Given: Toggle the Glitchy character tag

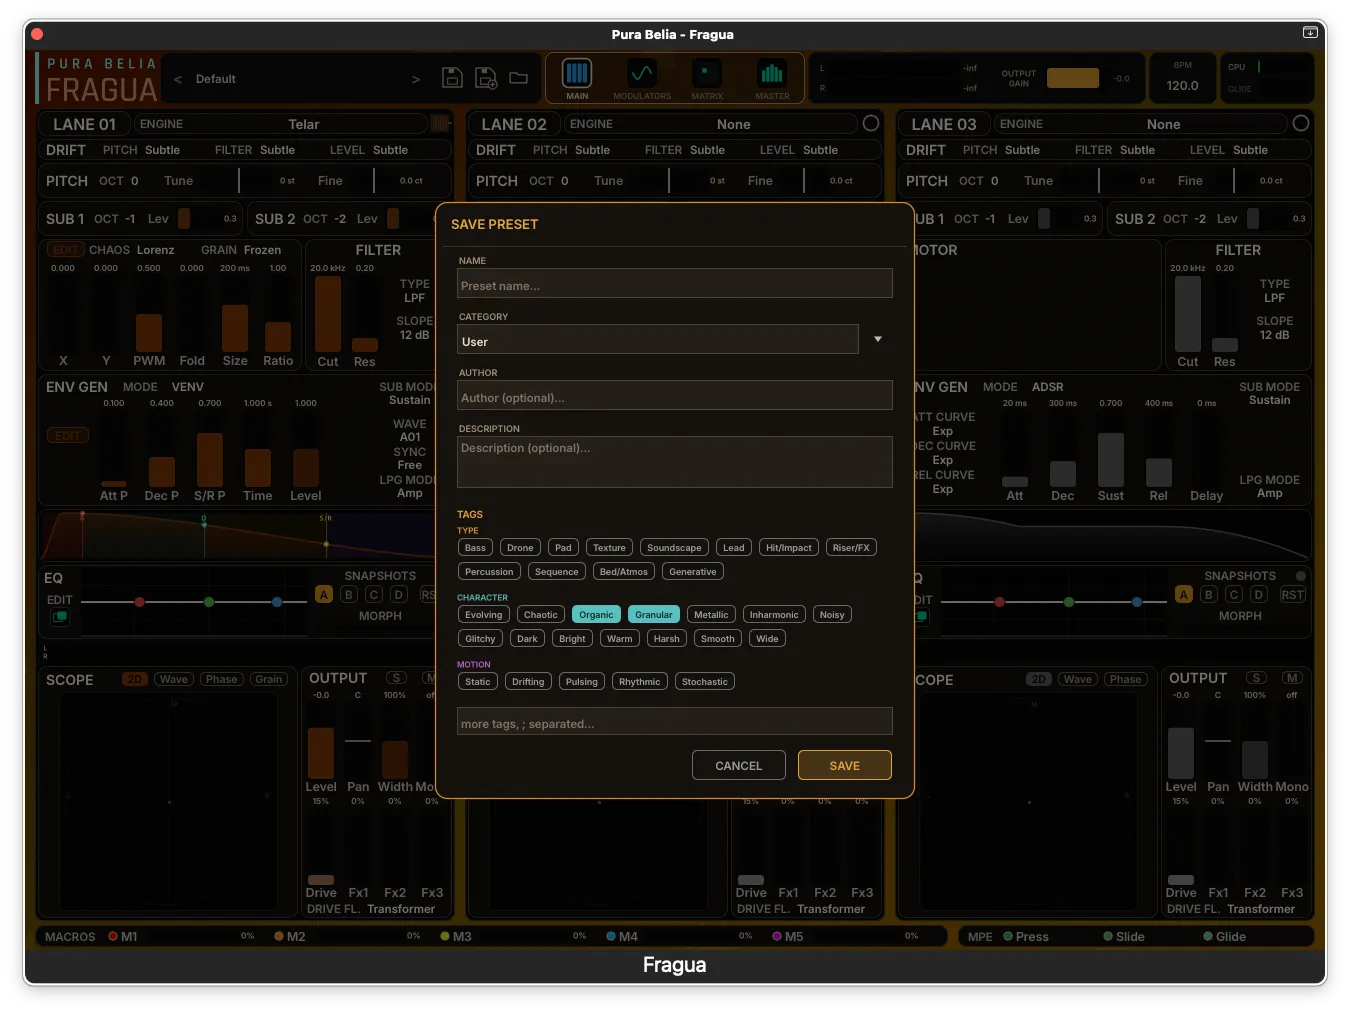Looking at the screenshot, I should click(x=480, y=638).
